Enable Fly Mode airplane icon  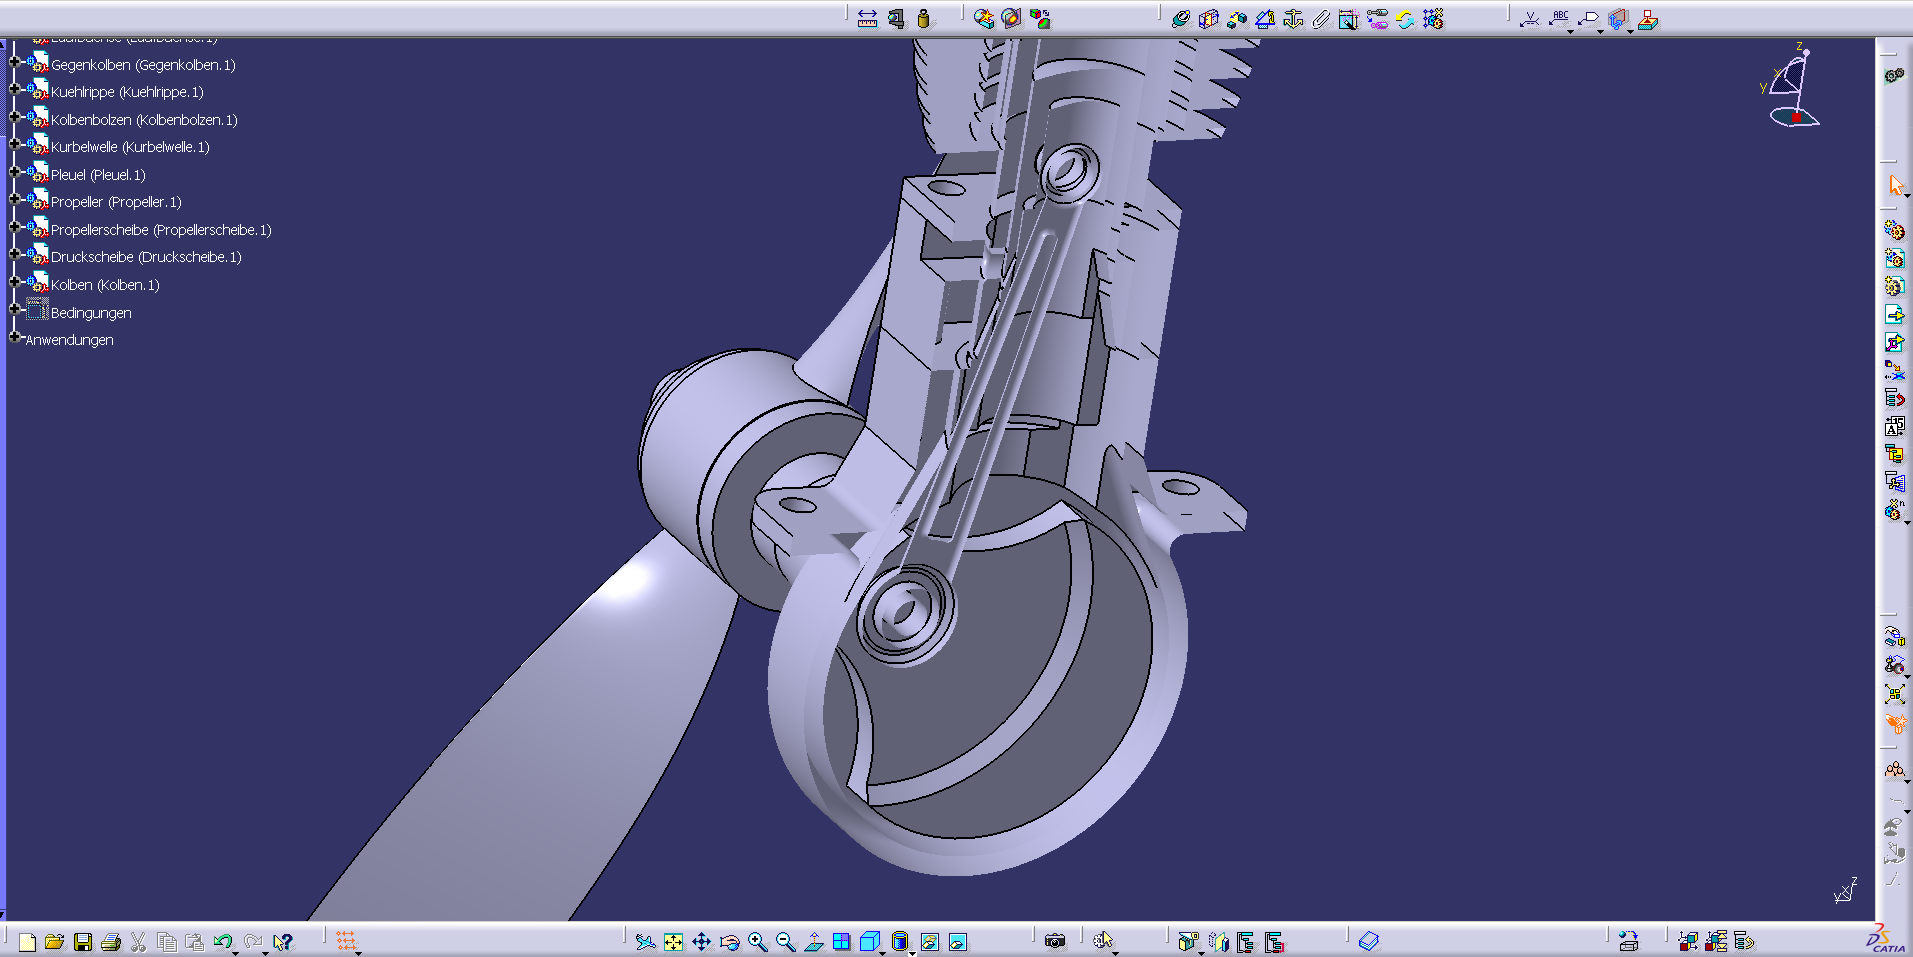coord(646,941)
